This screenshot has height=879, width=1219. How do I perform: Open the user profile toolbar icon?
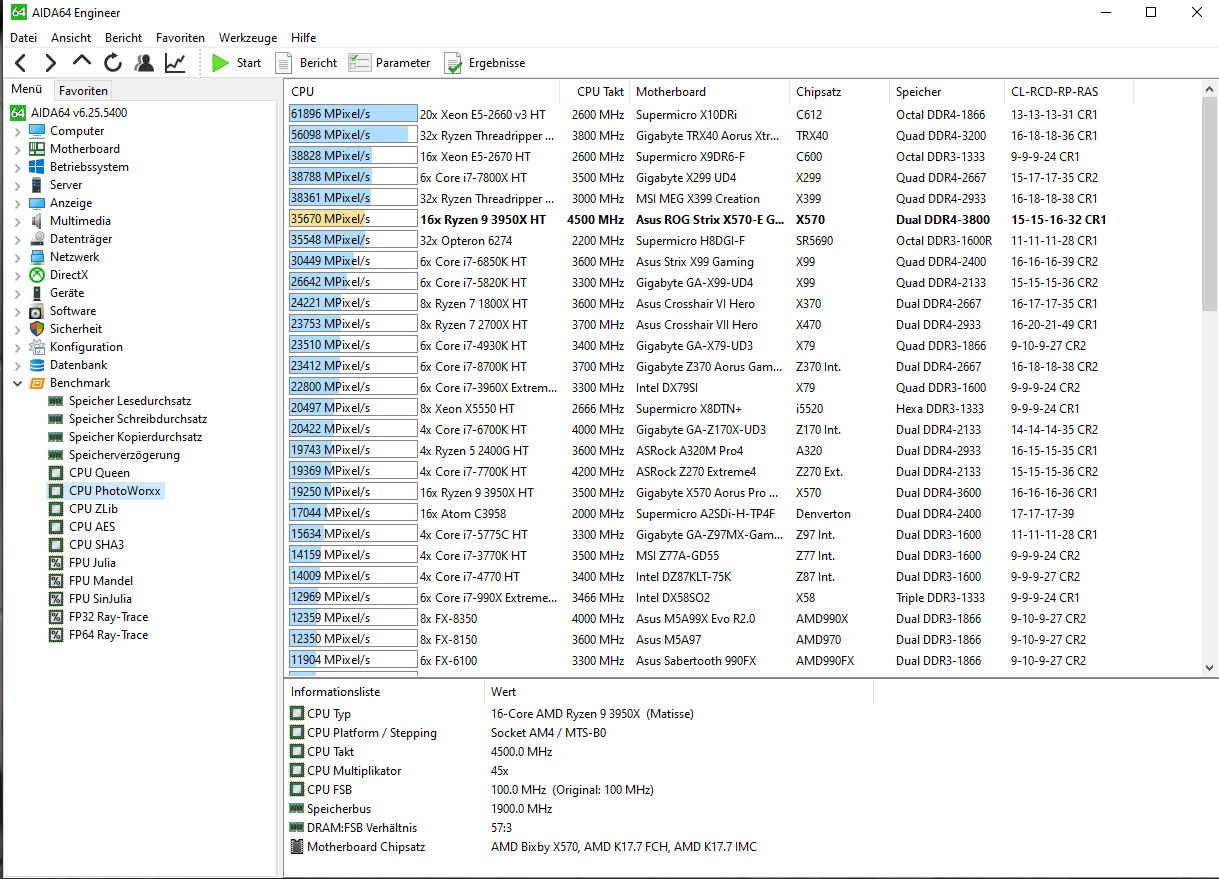coord(144,63)
